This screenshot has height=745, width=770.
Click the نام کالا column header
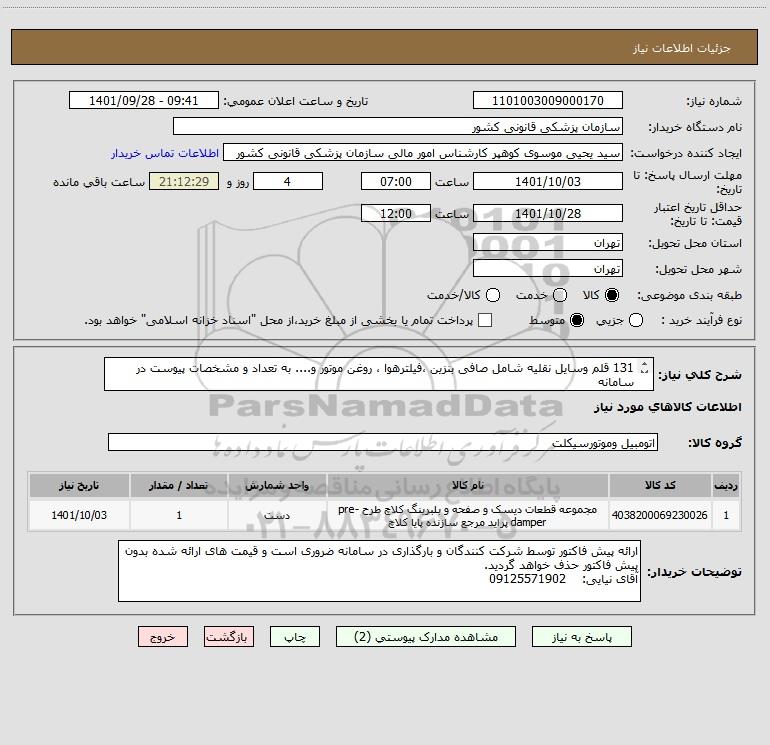[x=468, y=485]
